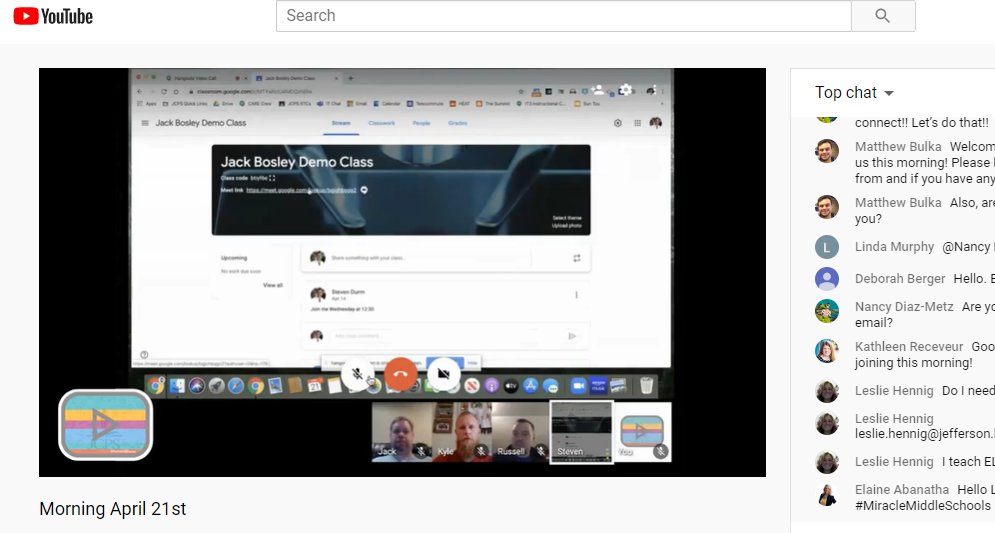This screenshot has height=533, width=995.
Task: Click chat author name Nancy Diaz-Metz
Action: 904,306
